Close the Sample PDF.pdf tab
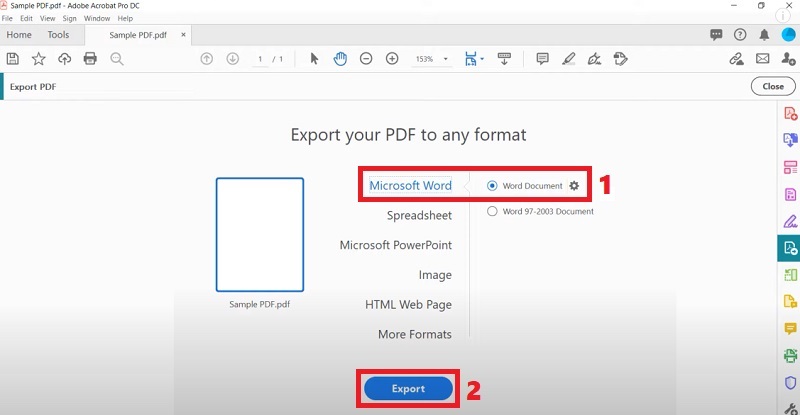Screen dimensions: 800x415 [x=183, y=35]
